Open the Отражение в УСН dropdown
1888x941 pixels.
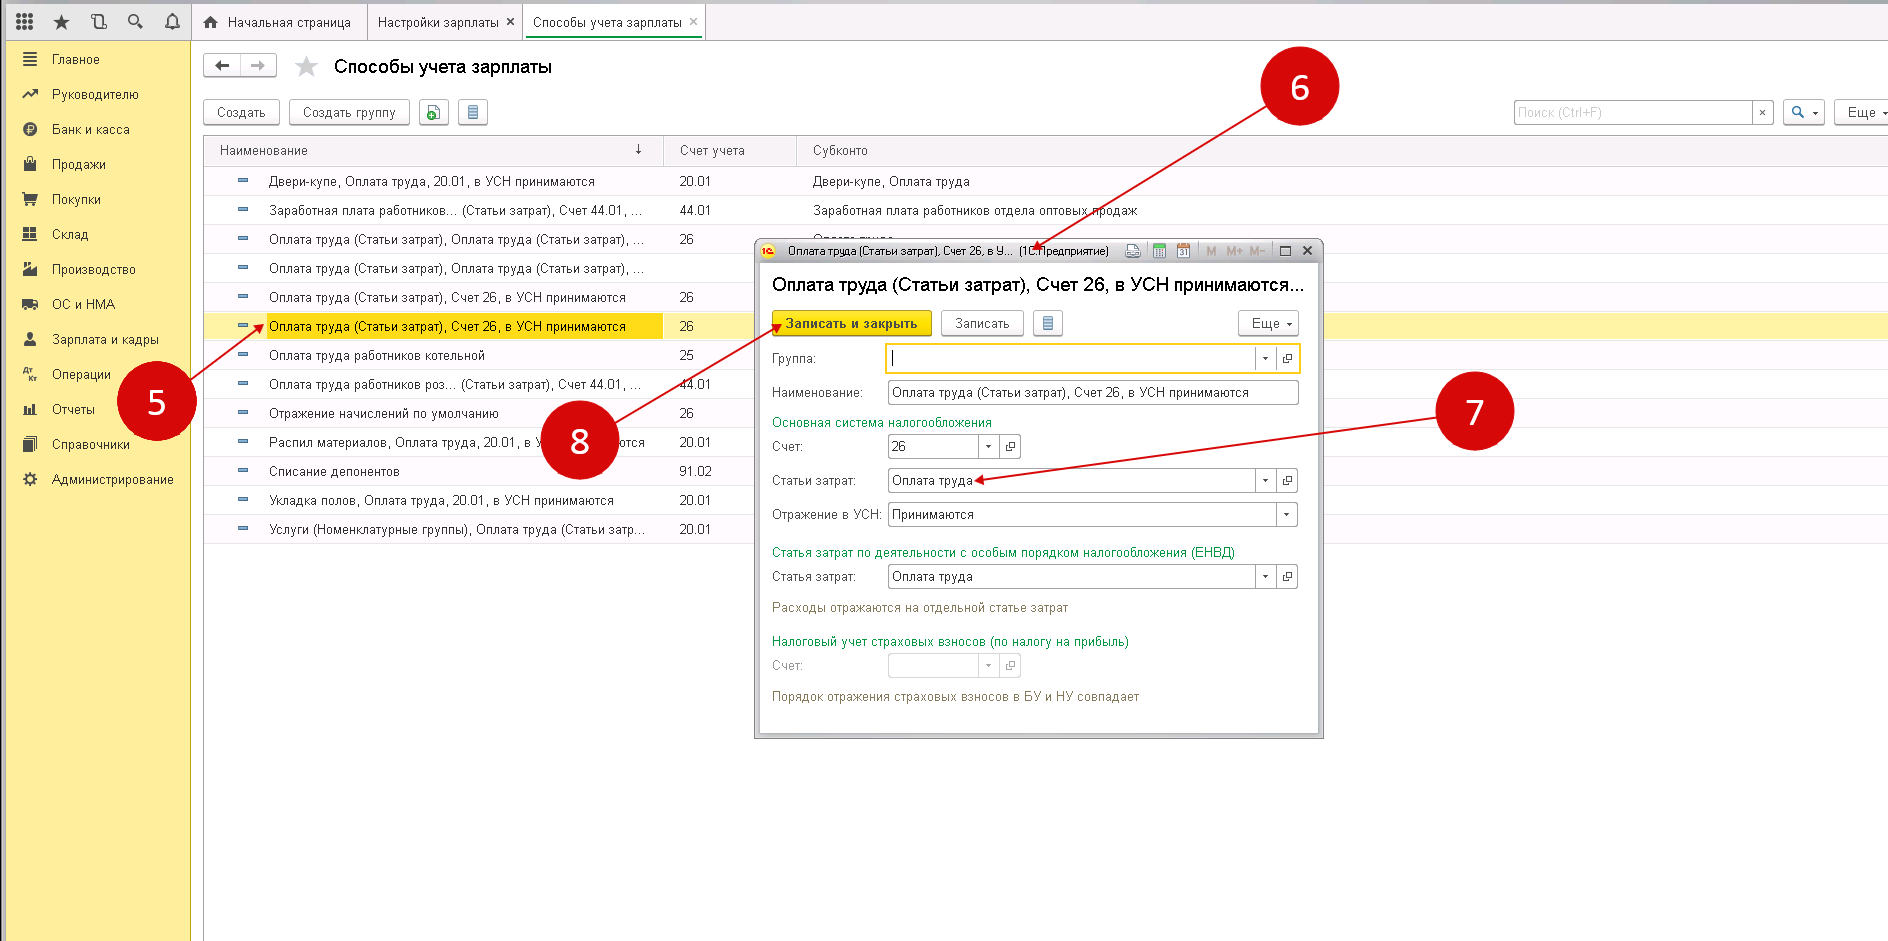point(1286,514)
